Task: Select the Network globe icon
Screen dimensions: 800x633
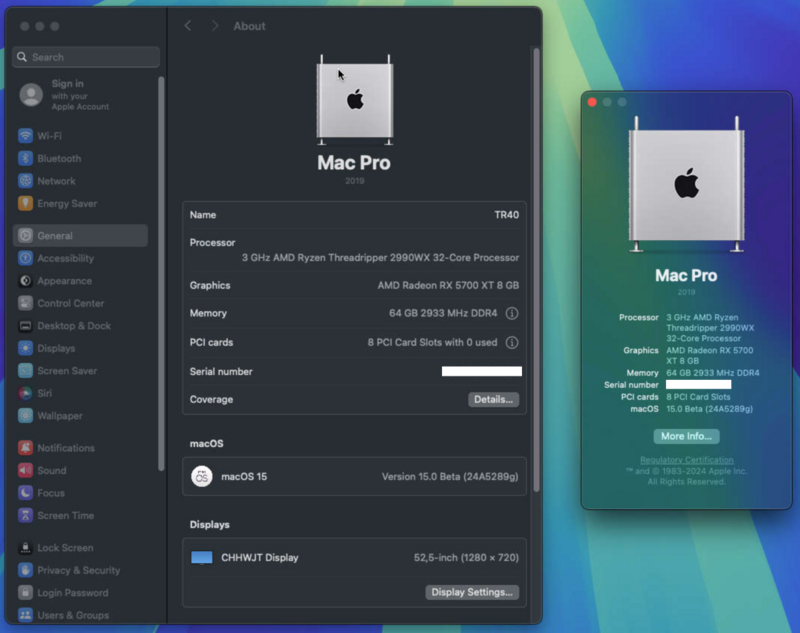Action: click(25, 181)
